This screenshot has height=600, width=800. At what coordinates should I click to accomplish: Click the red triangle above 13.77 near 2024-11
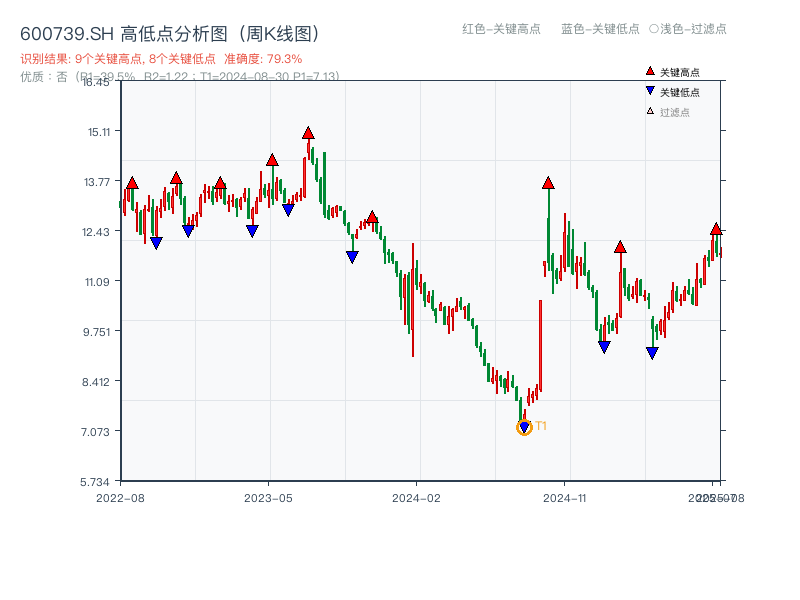[x=548, y=182]
